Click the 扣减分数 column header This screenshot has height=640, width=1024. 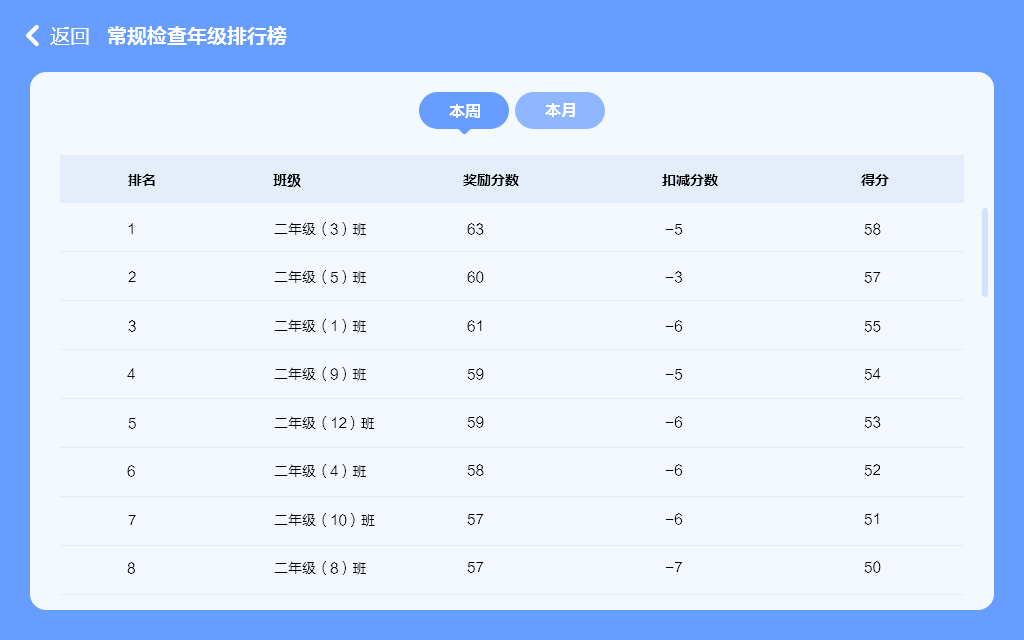690,180
